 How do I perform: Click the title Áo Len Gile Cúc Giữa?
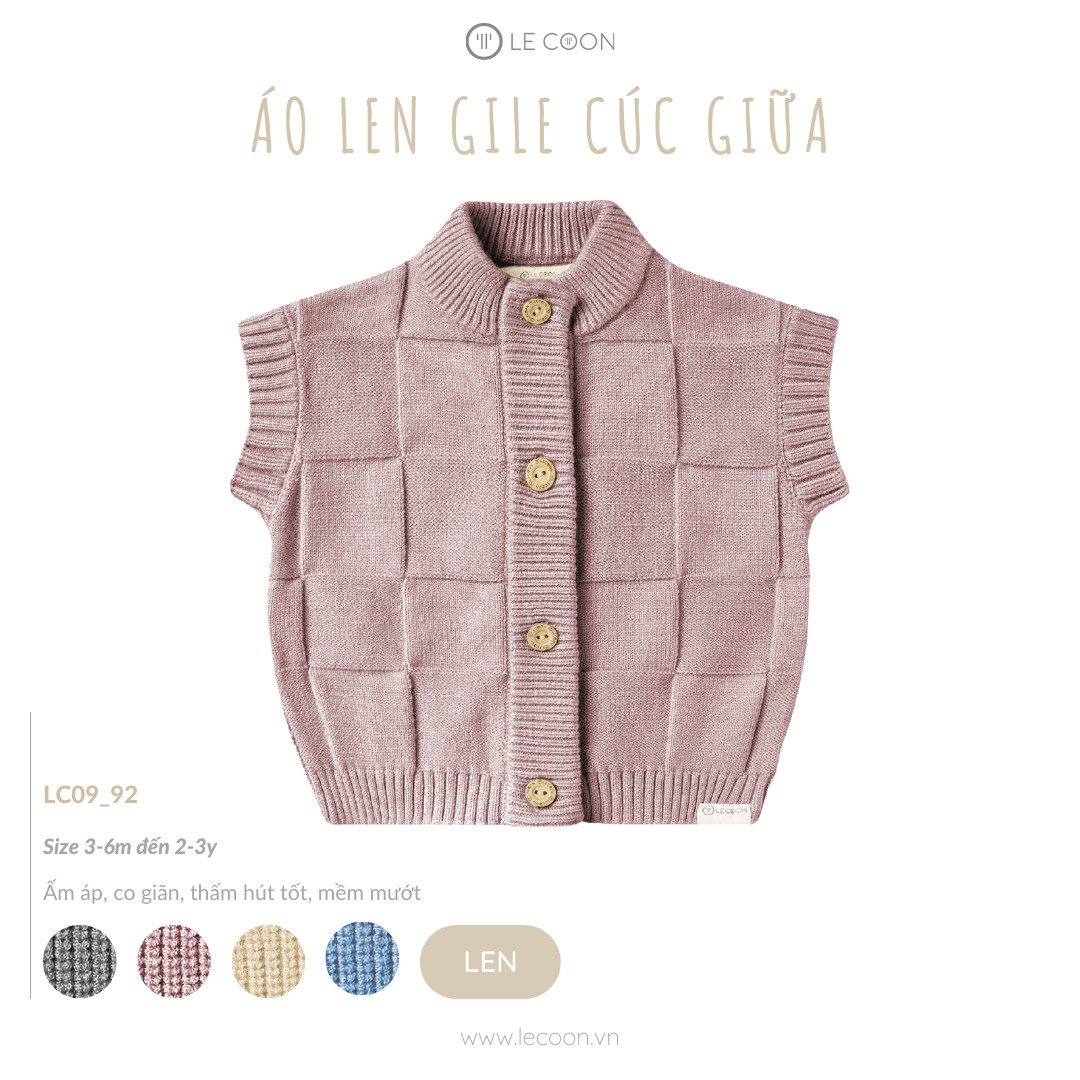point(539,125)
